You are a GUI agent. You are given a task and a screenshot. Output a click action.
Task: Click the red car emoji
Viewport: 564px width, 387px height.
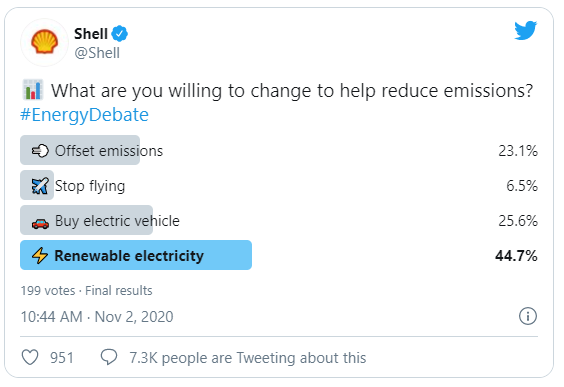click(40, 223)
